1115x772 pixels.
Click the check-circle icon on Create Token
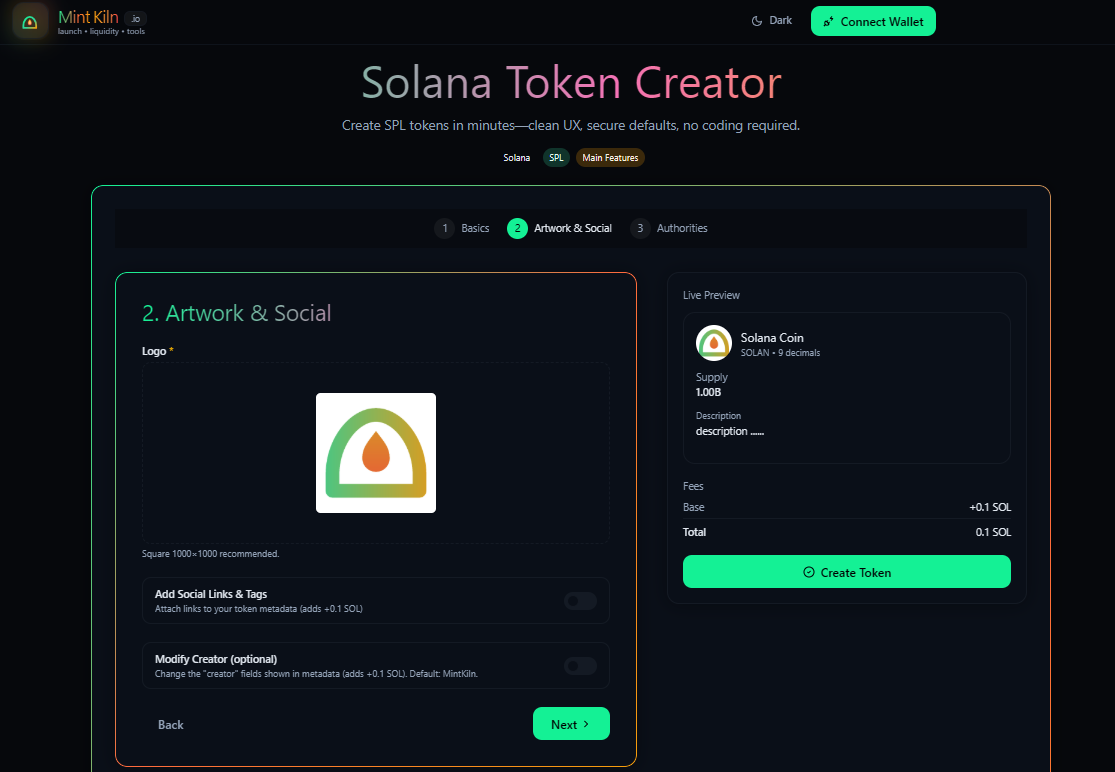click(809, 573)
